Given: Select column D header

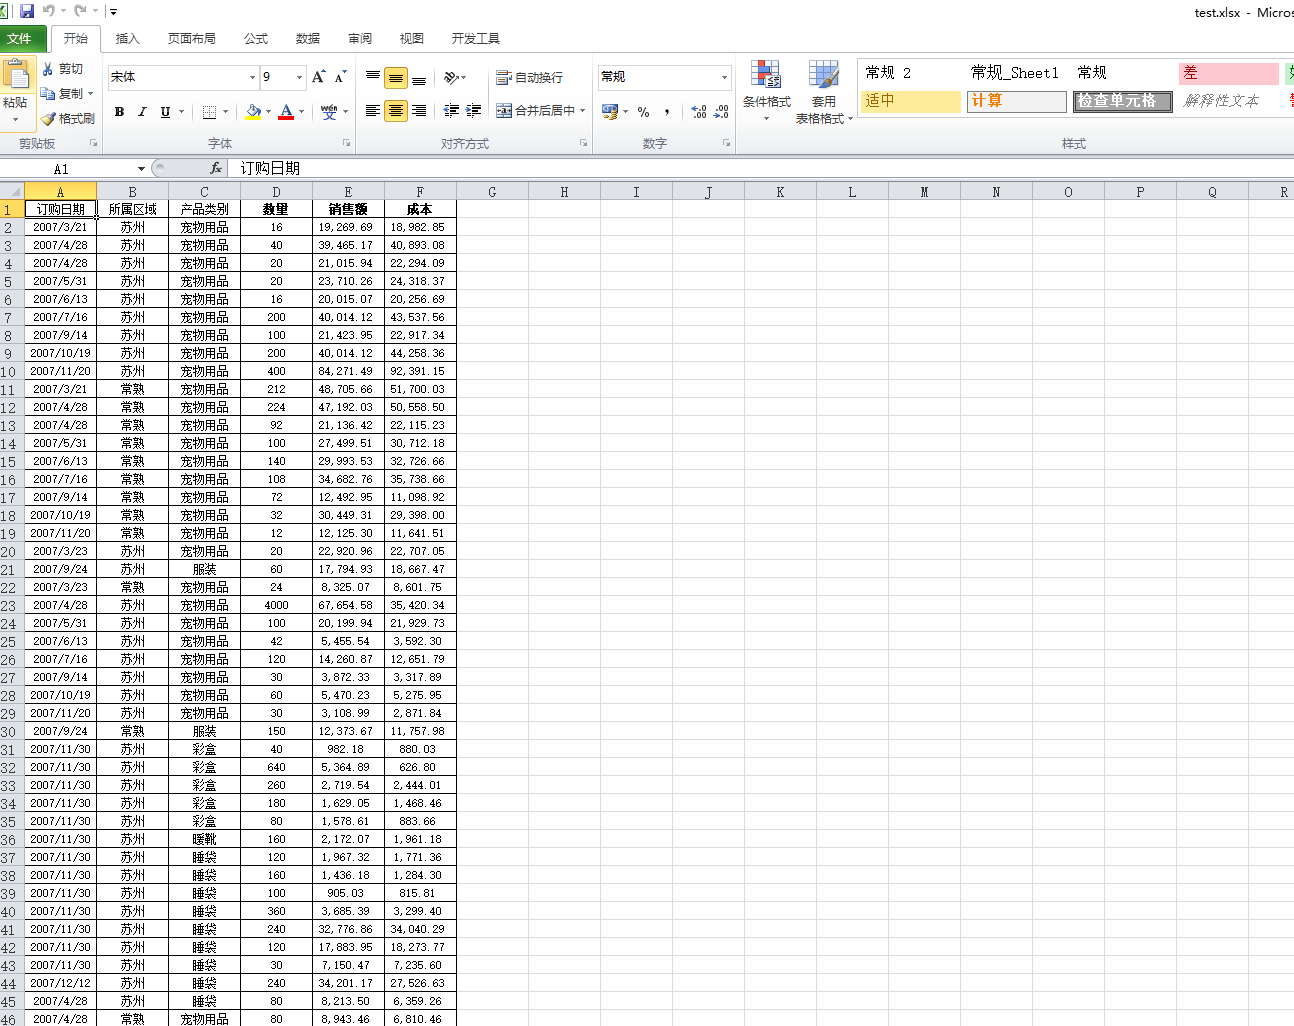Looking at the screenshot, I should coord(276,192).
